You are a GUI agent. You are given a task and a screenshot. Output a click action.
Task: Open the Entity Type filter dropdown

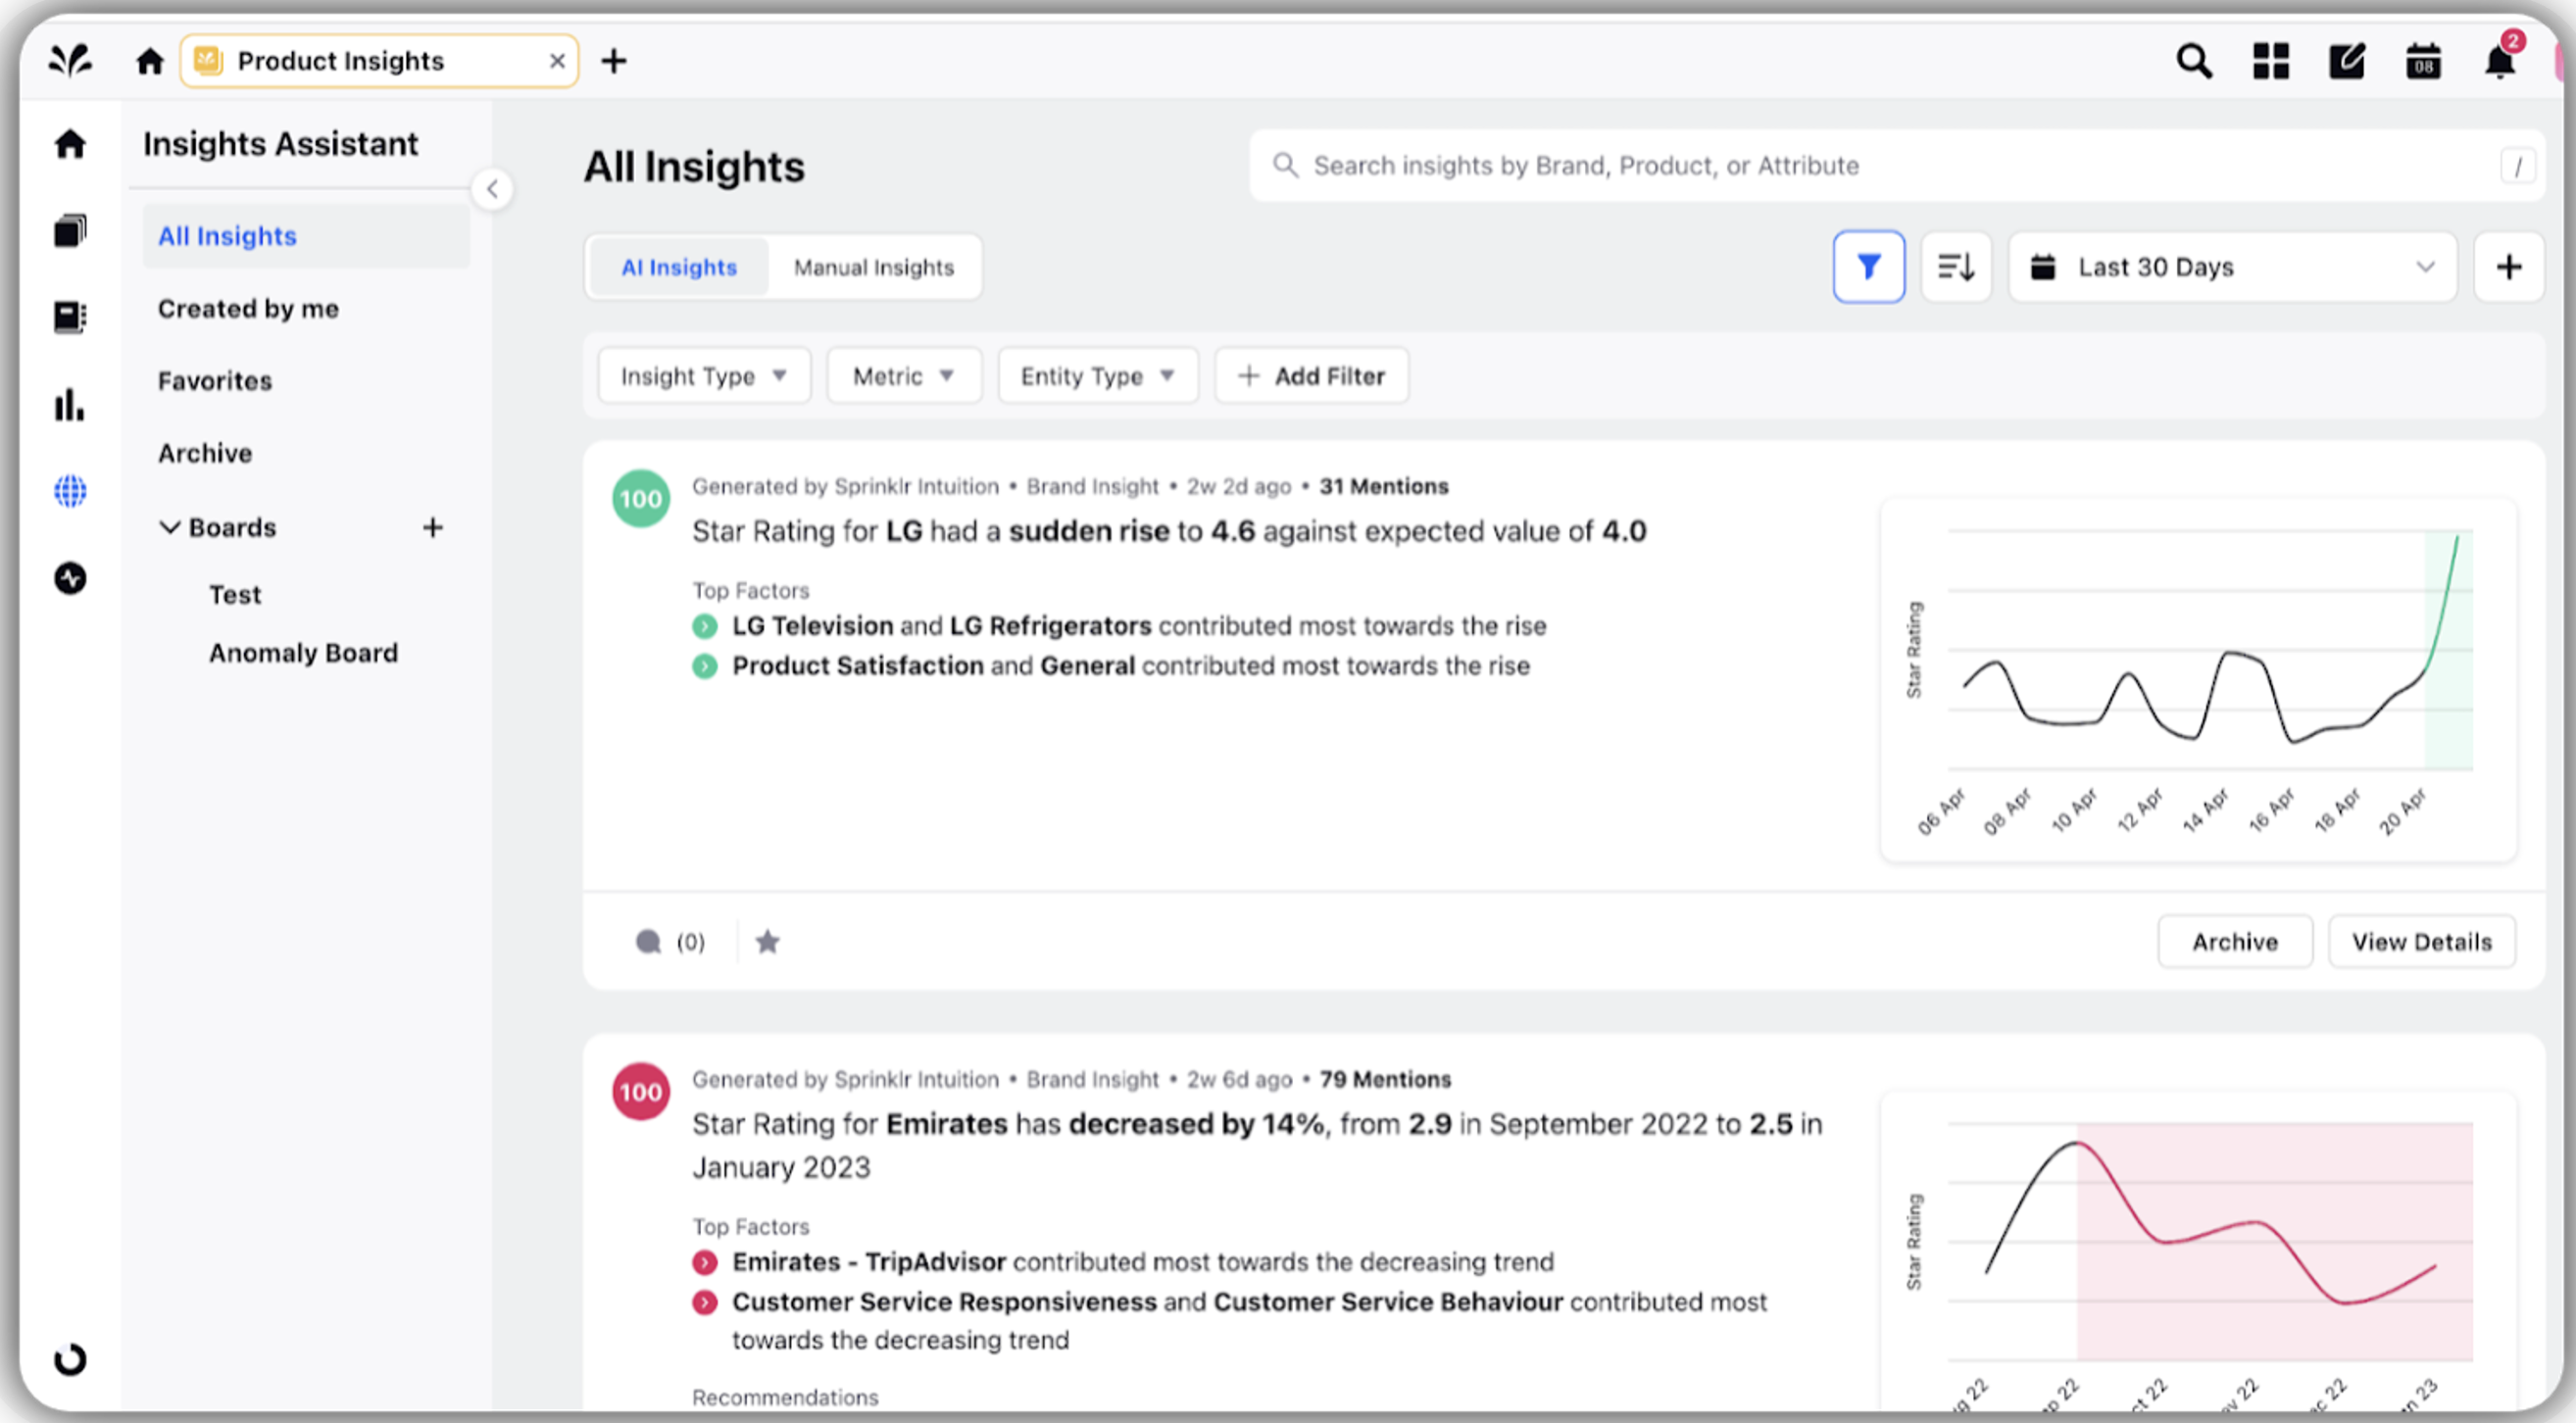1098,376
